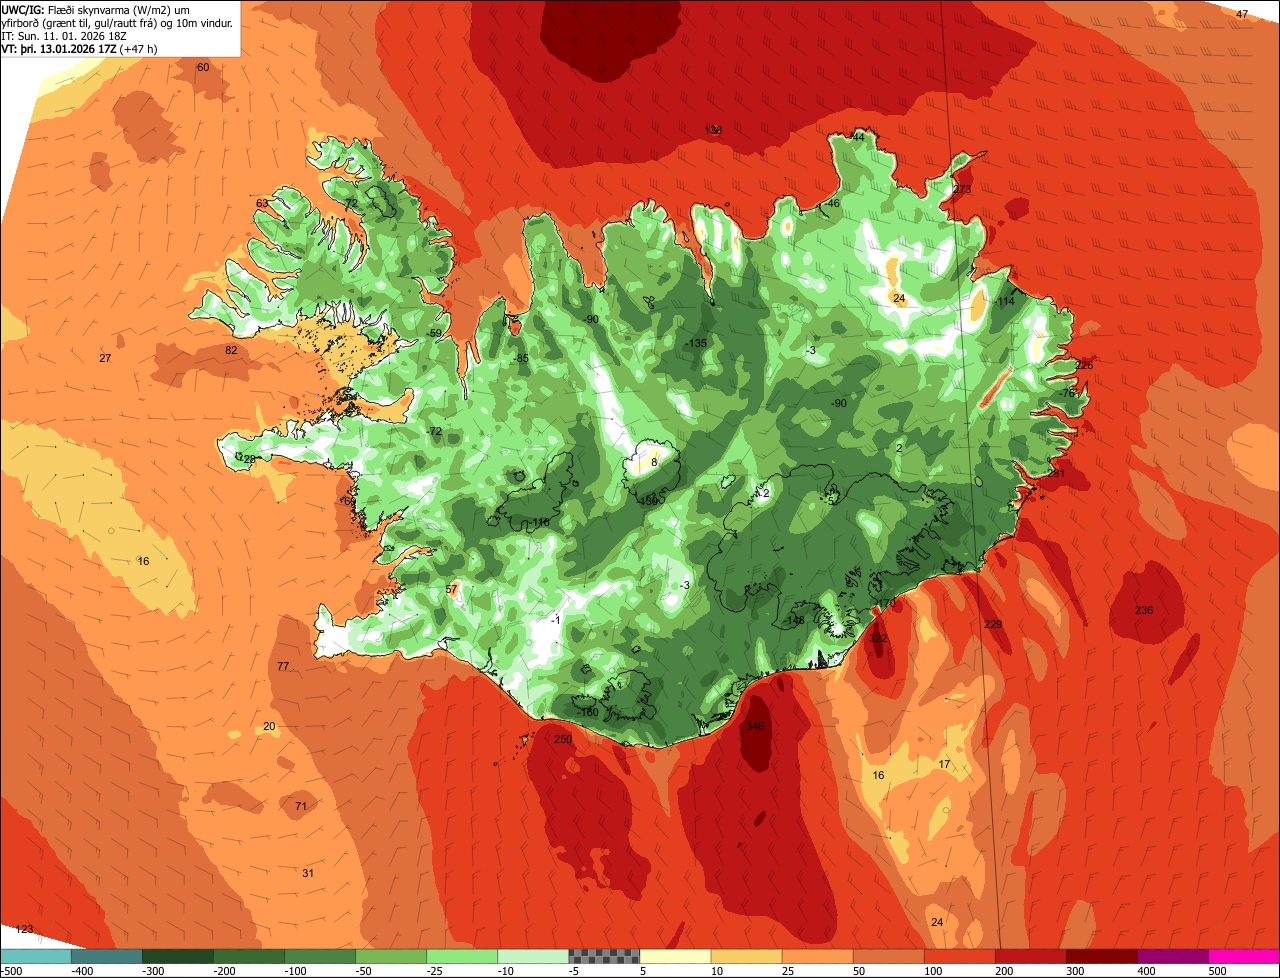
Task: Click the value '123' in the bottom left corner
Action: tap(24, 929)
